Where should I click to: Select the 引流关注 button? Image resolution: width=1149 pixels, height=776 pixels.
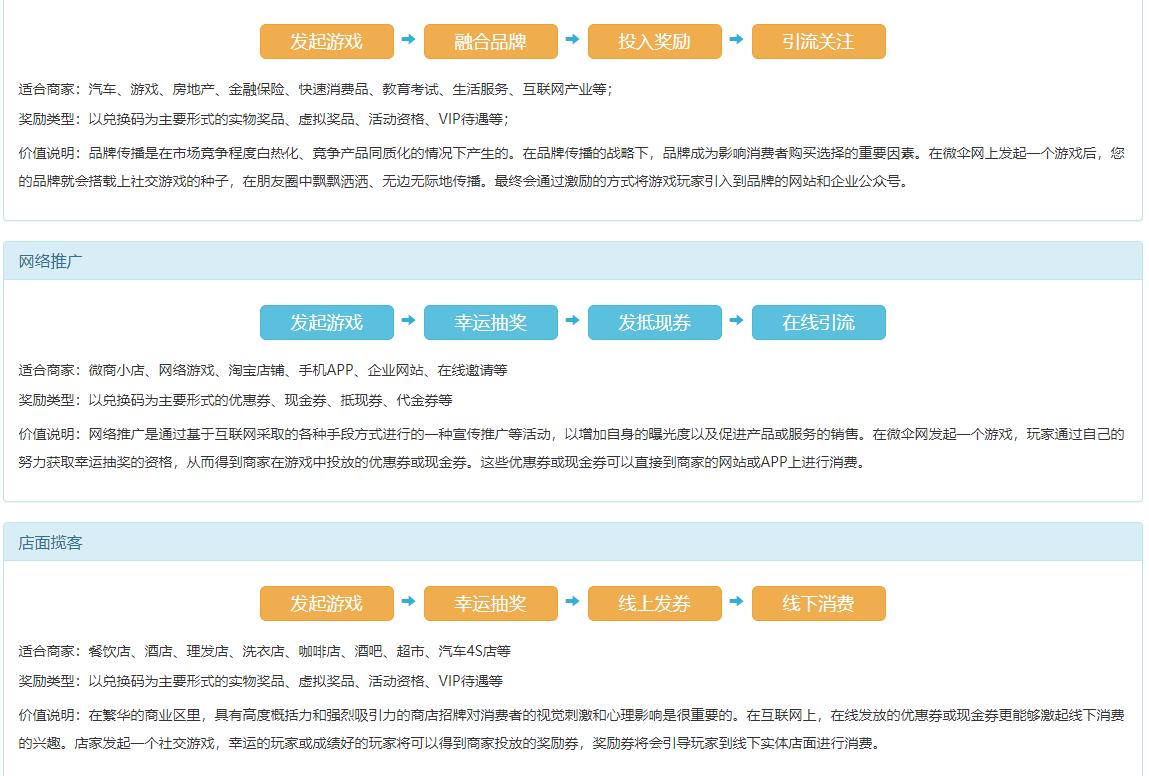tap(819, 41)
